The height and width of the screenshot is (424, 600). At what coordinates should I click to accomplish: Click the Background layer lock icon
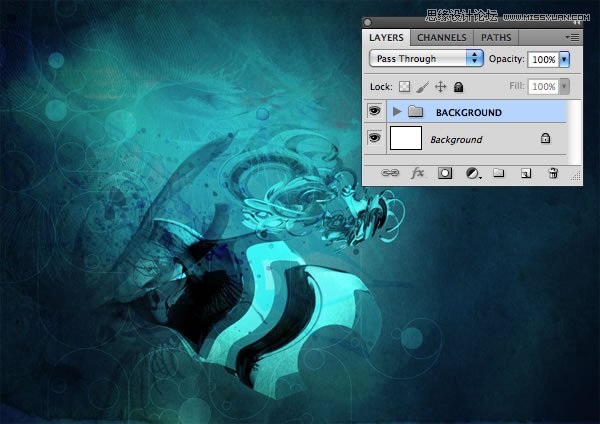point(545,138)
